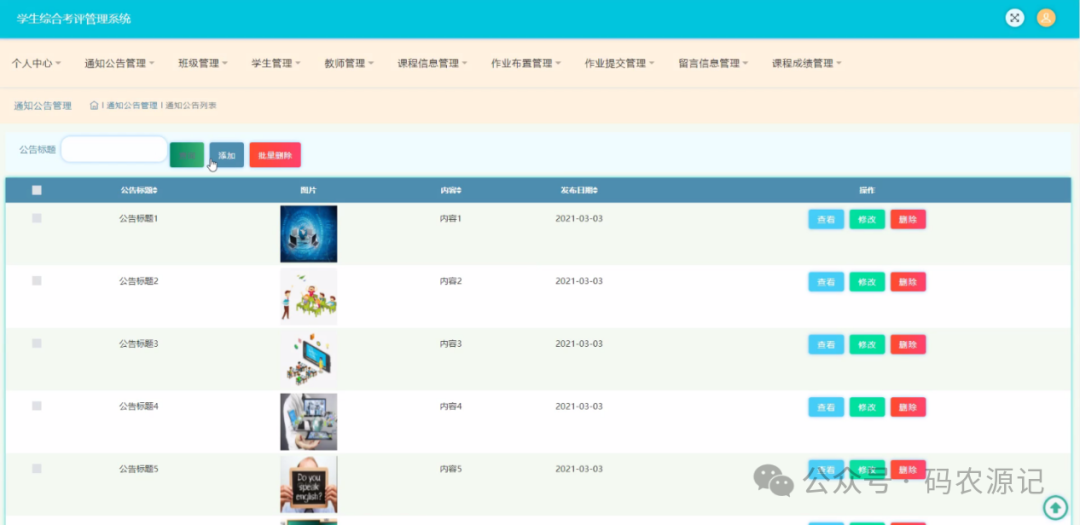Focus the 公告标题 search input field

pos(114,149)
